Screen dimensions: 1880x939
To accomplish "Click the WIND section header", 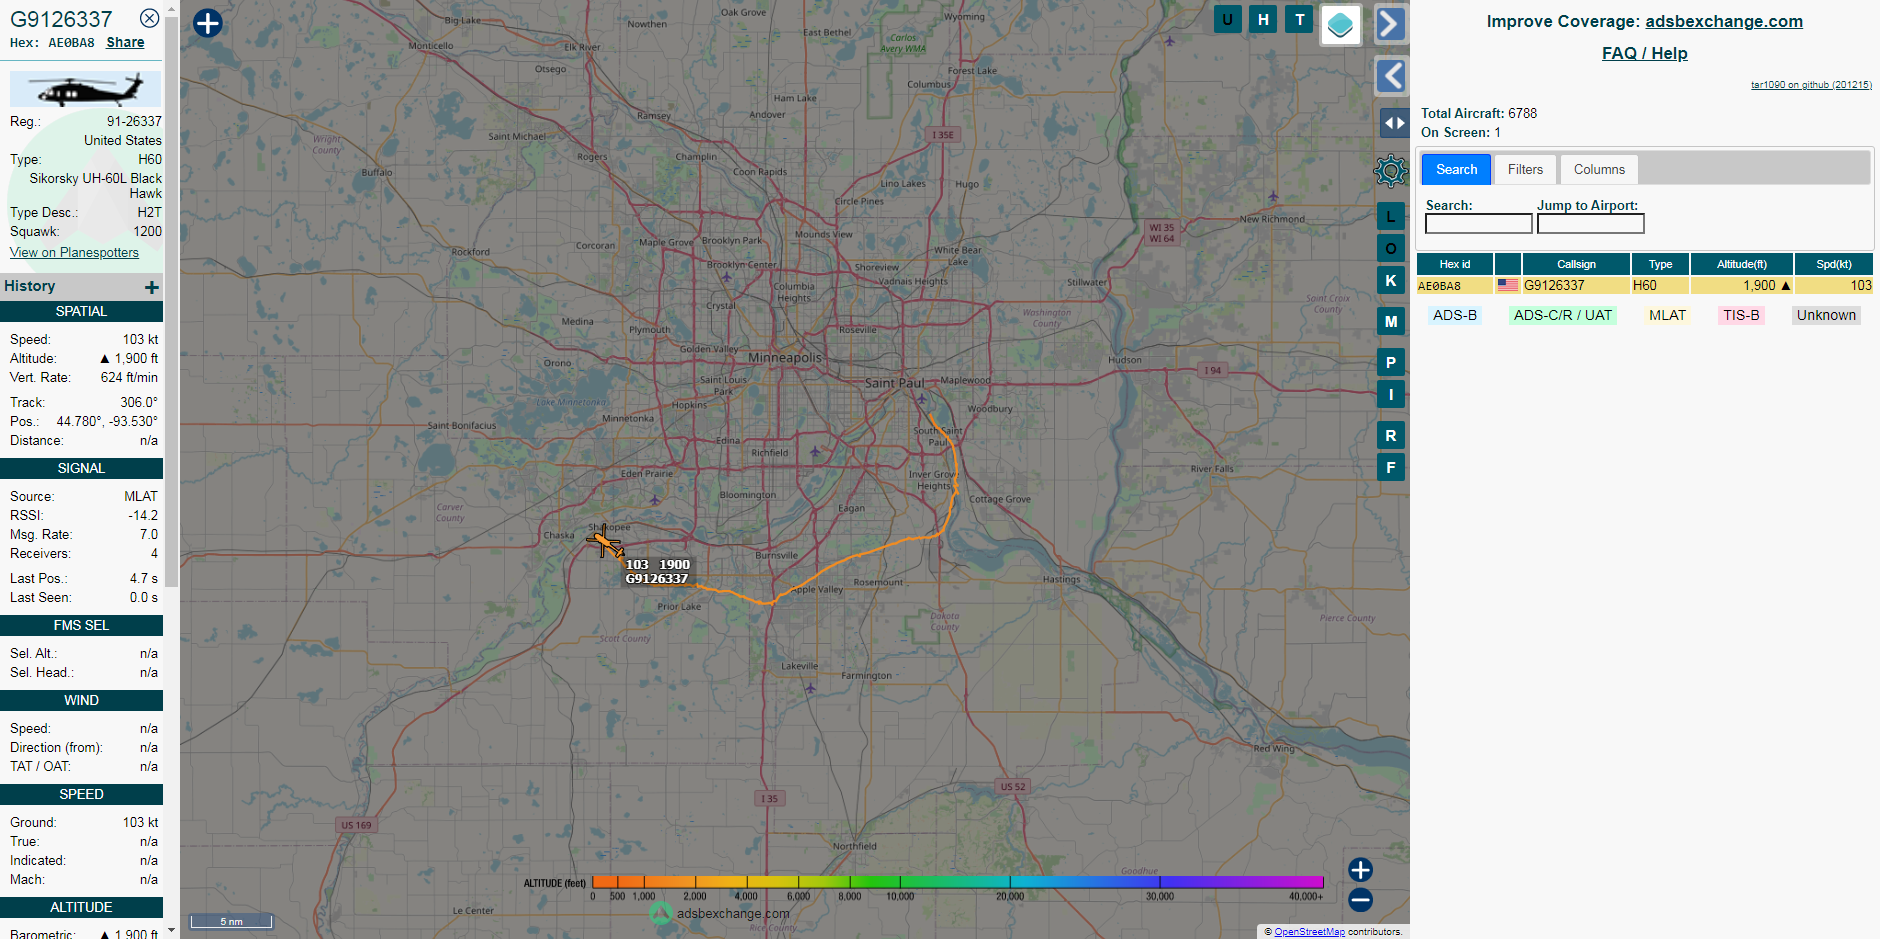I will click(81, 700).
